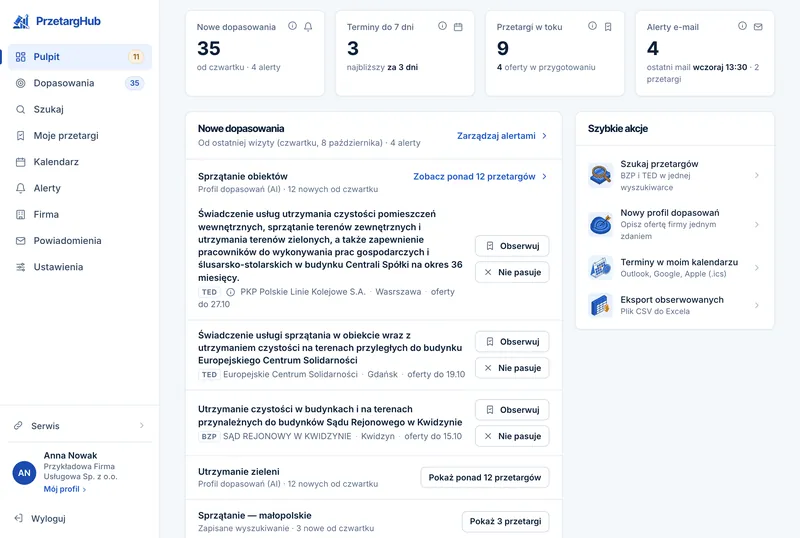Click the Szukaj magnifier icon

pyautogui.click(x=20, y=109)
